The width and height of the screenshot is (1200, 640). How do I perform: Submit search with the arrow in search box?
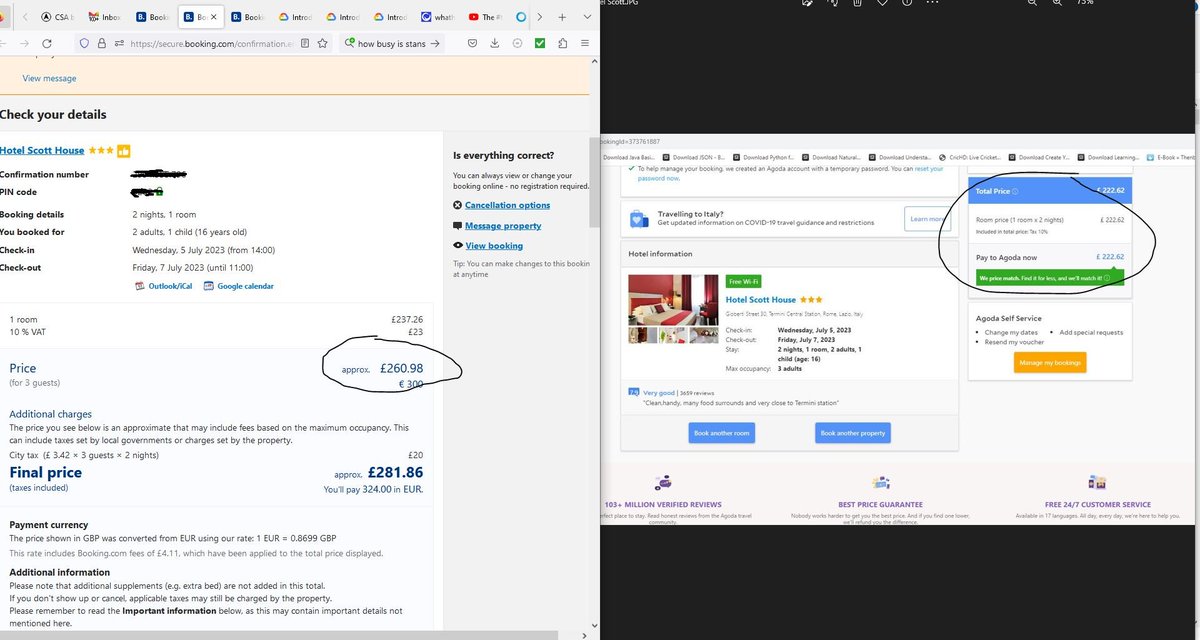pos(434,44)
